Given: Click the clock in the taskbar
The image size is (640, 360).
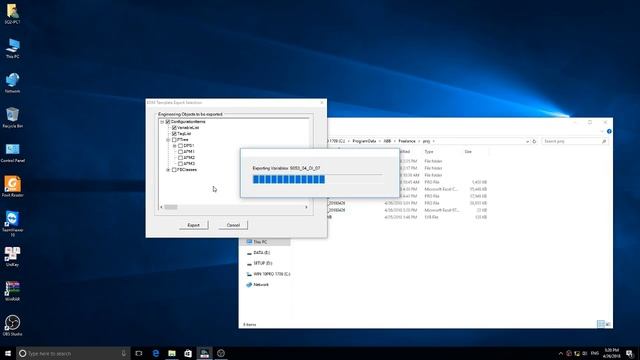Looking at the screenshot, I should (x=612, y=353).
